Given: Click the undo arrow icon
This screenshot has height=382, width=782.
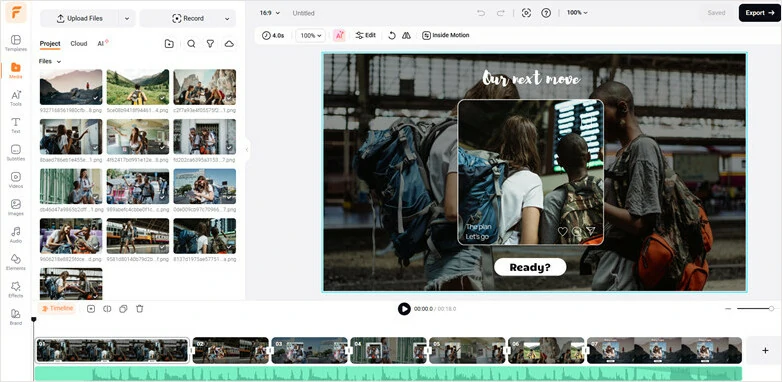Looking at the screenshot, I should (x=481, y=13).
